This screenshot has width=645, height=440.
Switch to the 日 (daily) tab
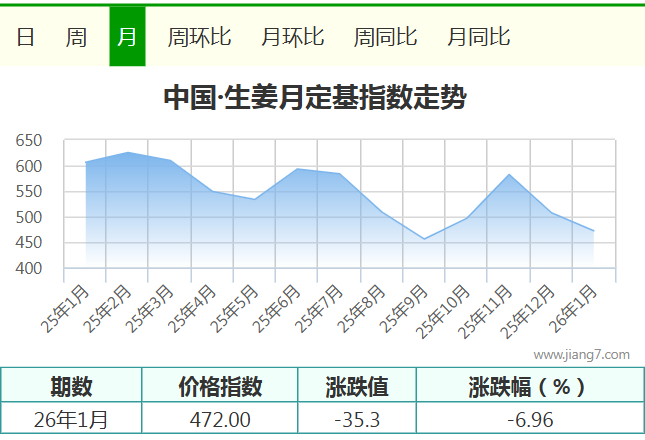click(26, 37)
